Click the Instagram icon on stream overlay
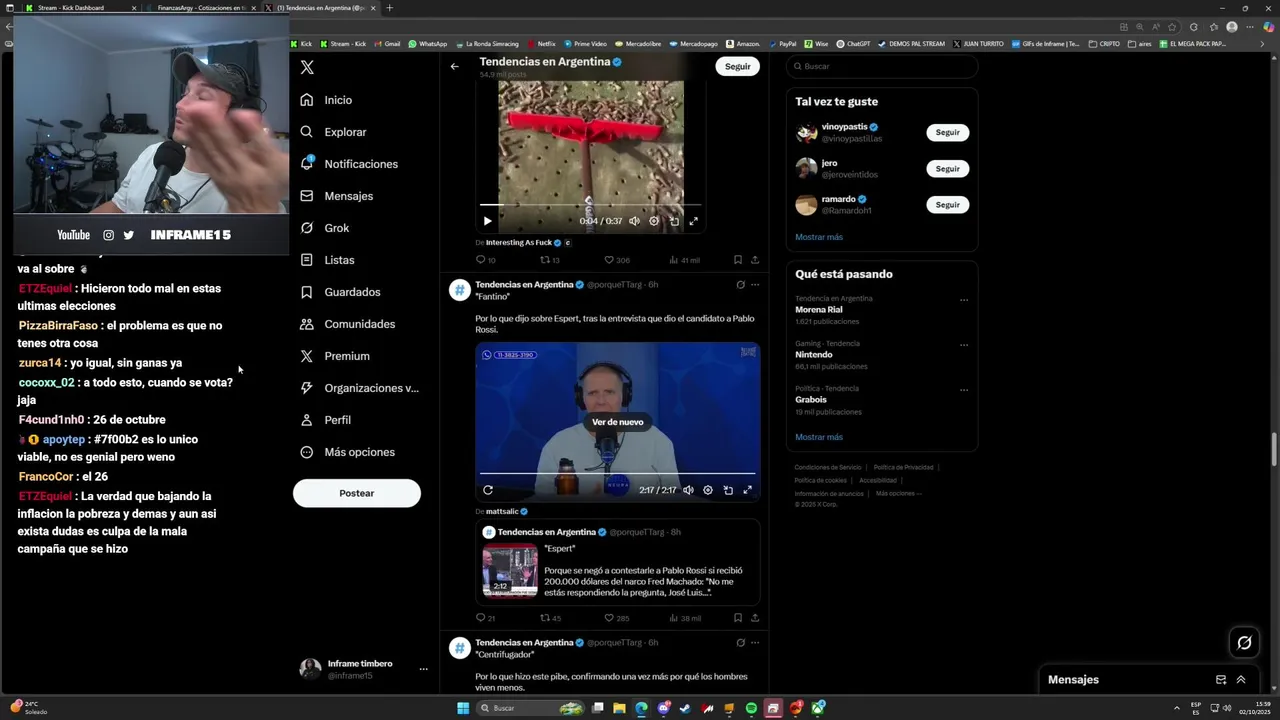This screenshot has height=720, width=1280. coord(108,235)
